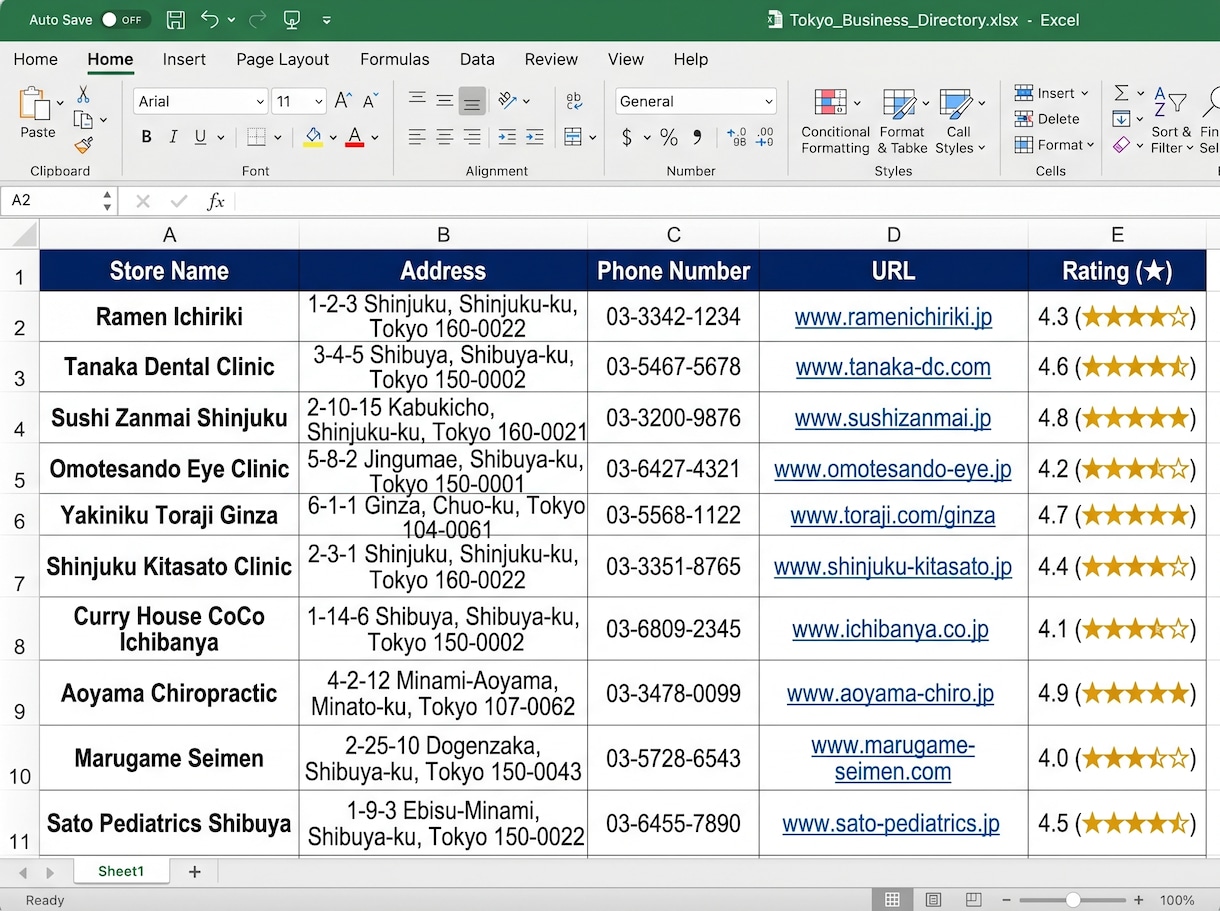Open the www.ramenichiriki.jp link
The height and width of the screenshot is (911, 1220).
(x=894, y=317)
